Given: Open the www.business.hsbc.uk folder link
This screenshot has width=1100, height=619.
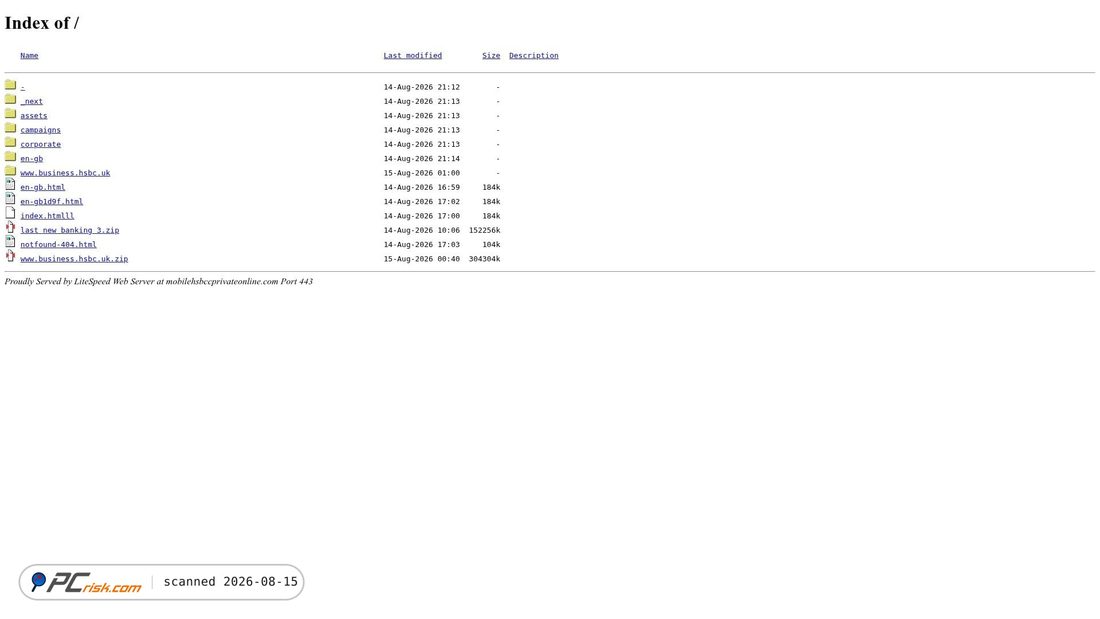Looking at the screenshot, I should click(x=65, y=173).
